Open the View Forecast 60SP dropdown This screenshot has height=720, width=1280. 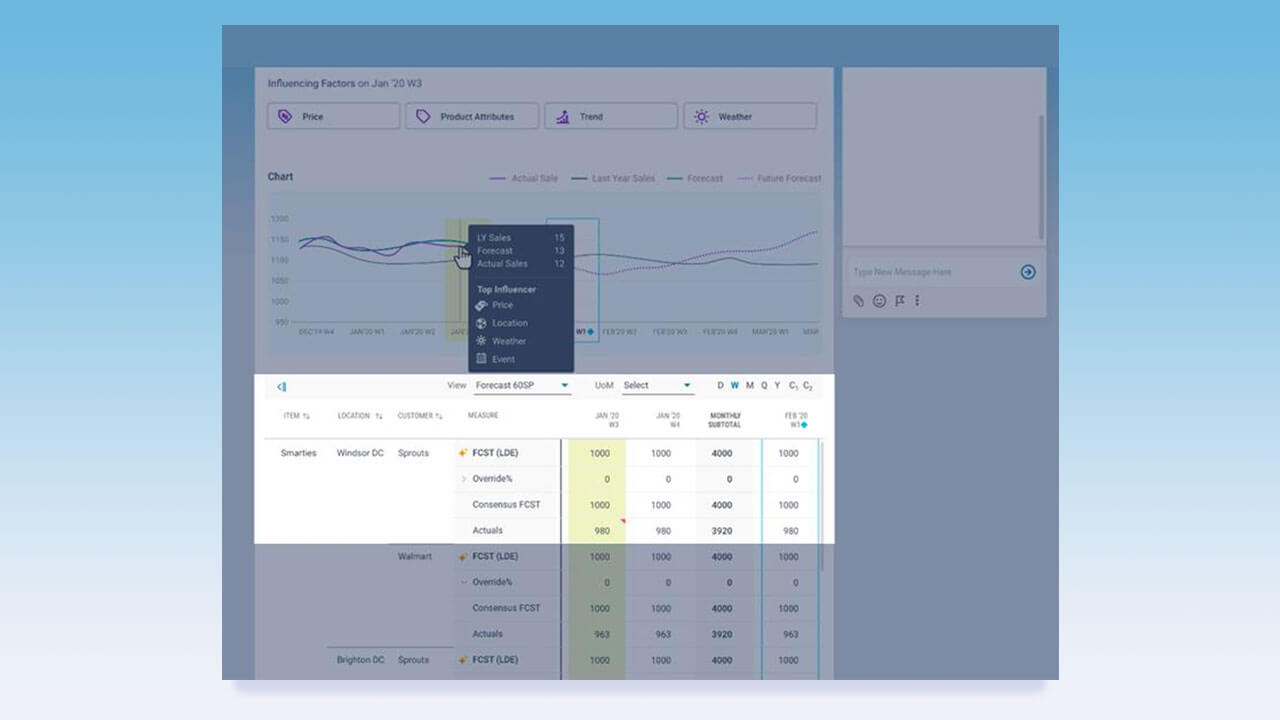coord(522,385)
